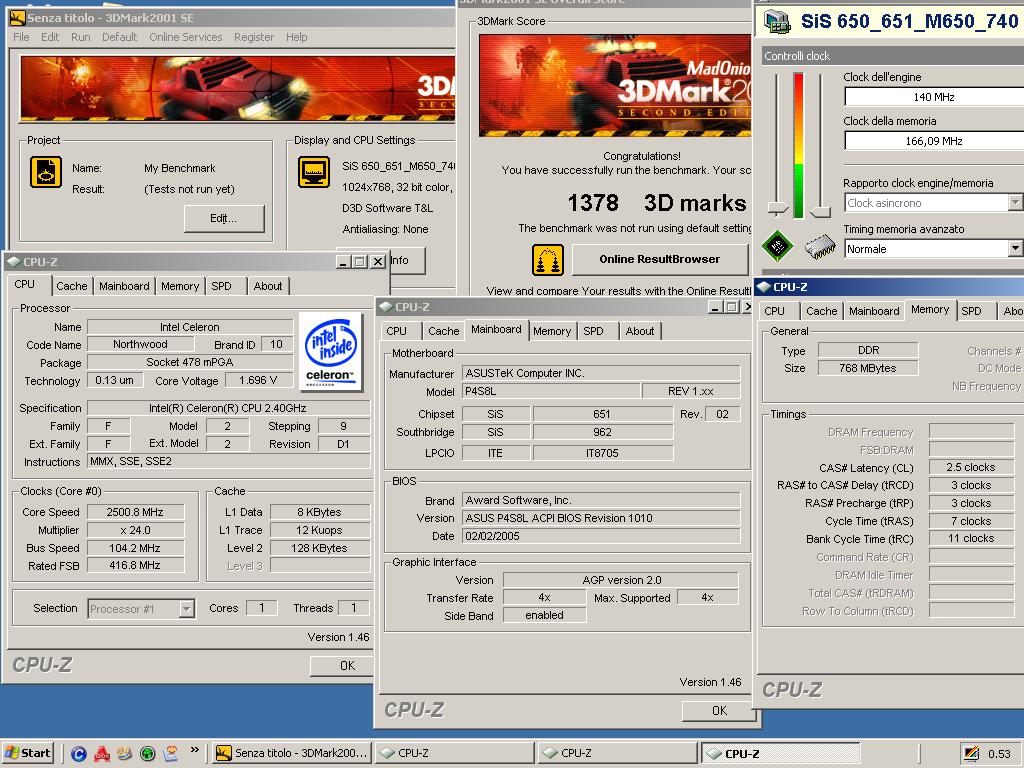The height and width of the screenshot is (768, 1024).
Task: Click the fifth quick launch icon with heart
Action: [x=171, y=754]
